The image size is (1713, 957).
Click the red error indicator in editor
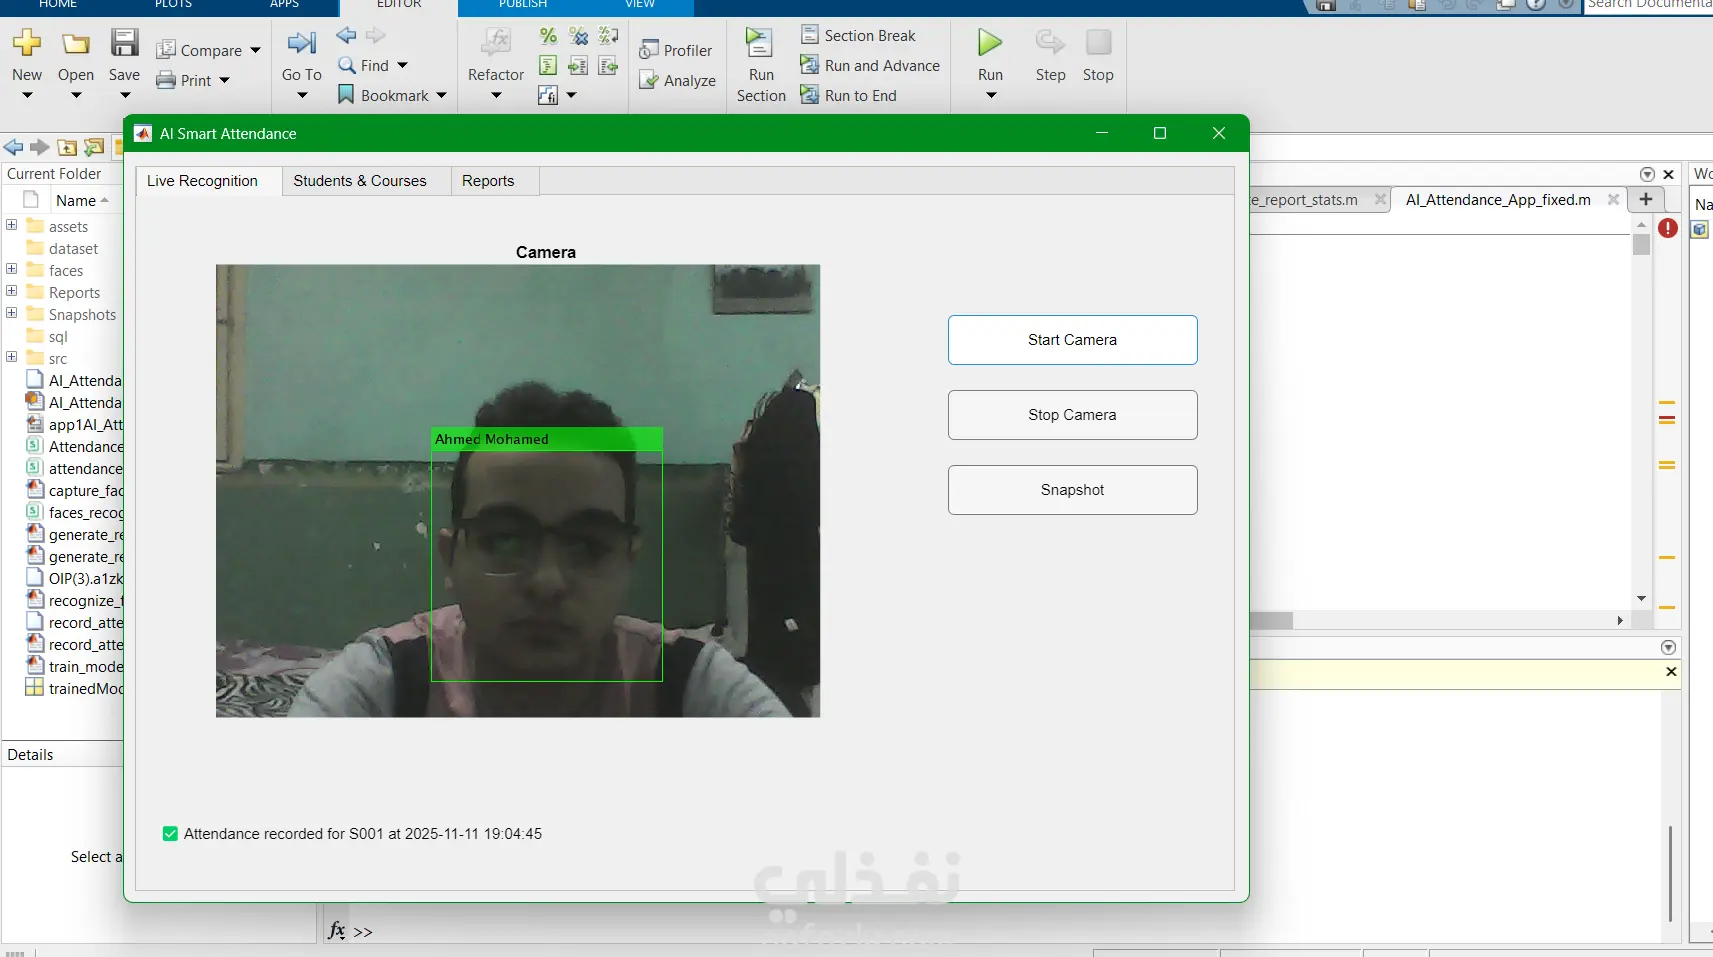point(1668,228)
